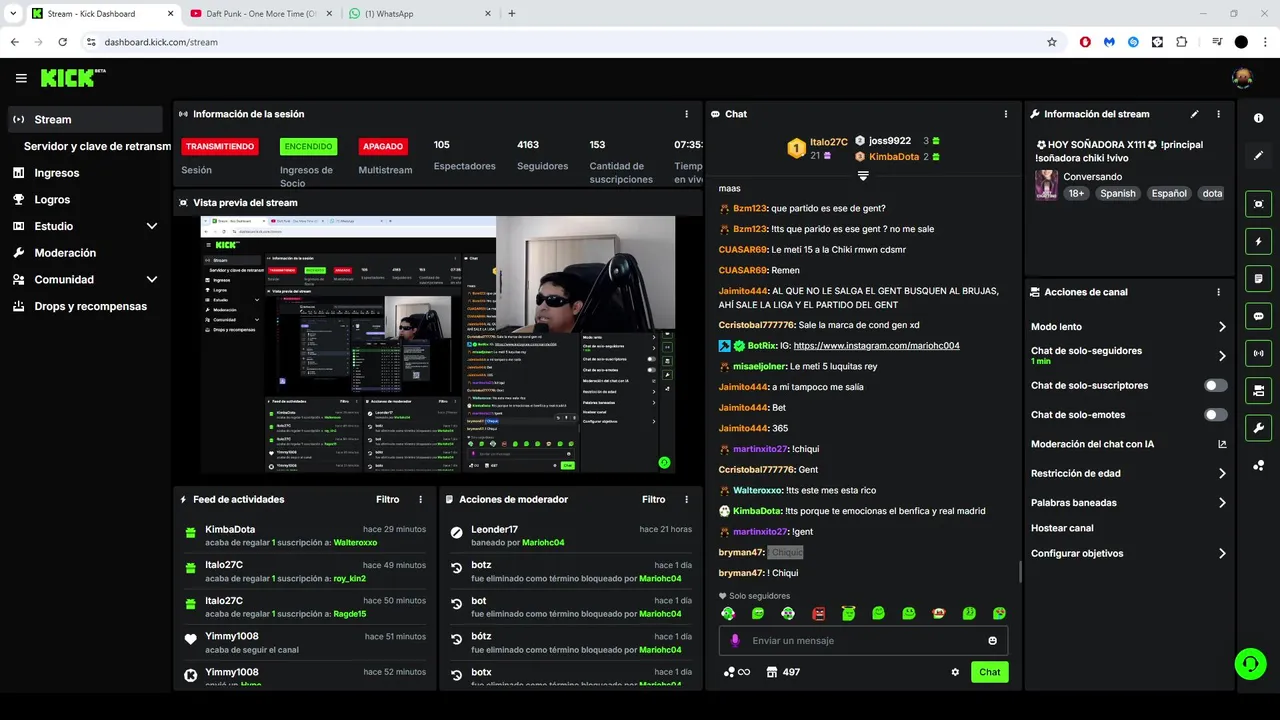1280x720 pixels.
Task: Click the shop icon showing 497
Action: point(783,672)
